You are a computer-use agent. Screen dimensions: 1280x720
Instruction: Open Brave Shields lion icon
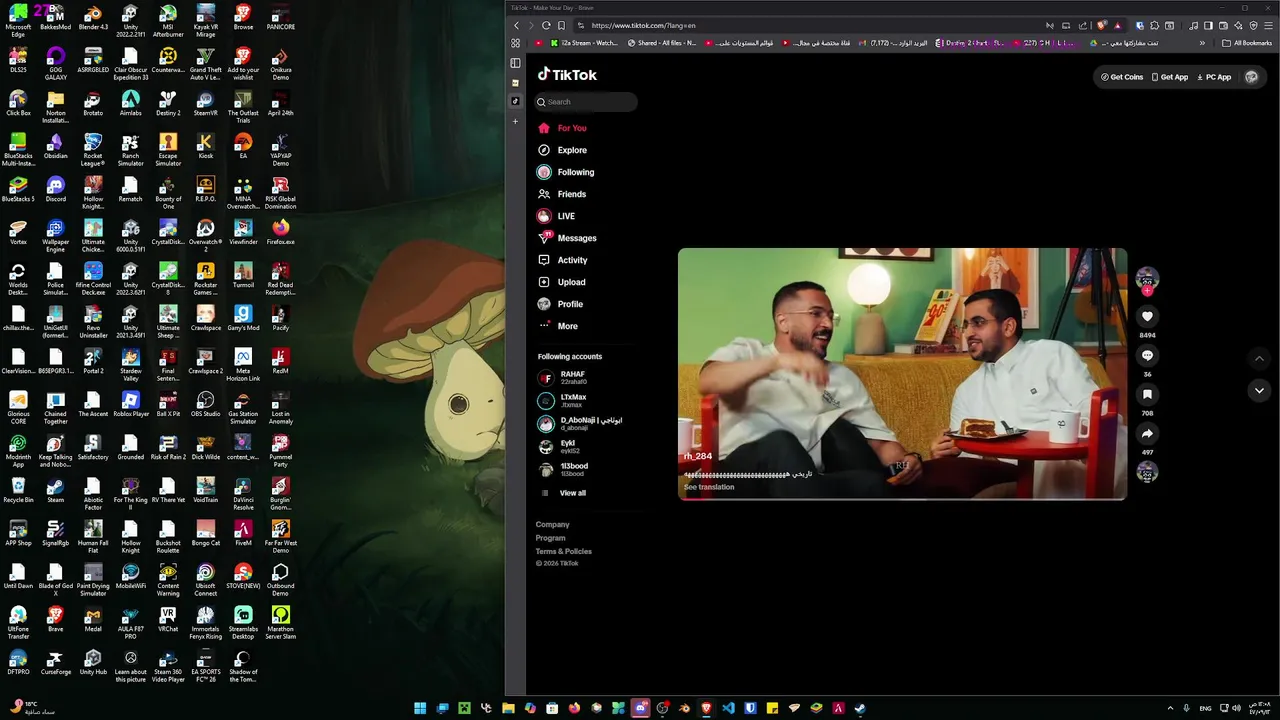1102,25
